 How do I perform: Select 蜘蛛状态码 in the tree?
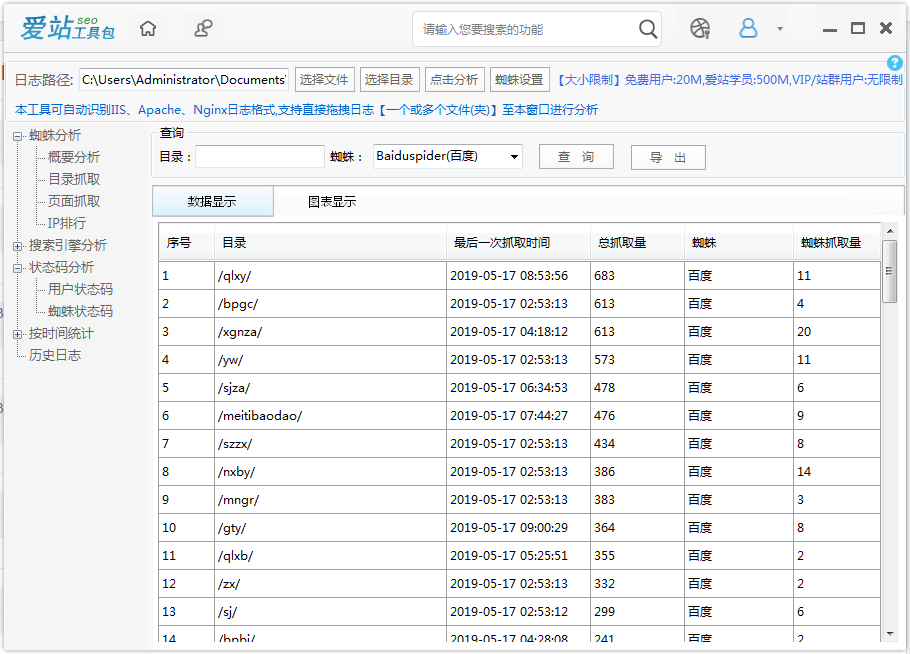pos(80,311)
